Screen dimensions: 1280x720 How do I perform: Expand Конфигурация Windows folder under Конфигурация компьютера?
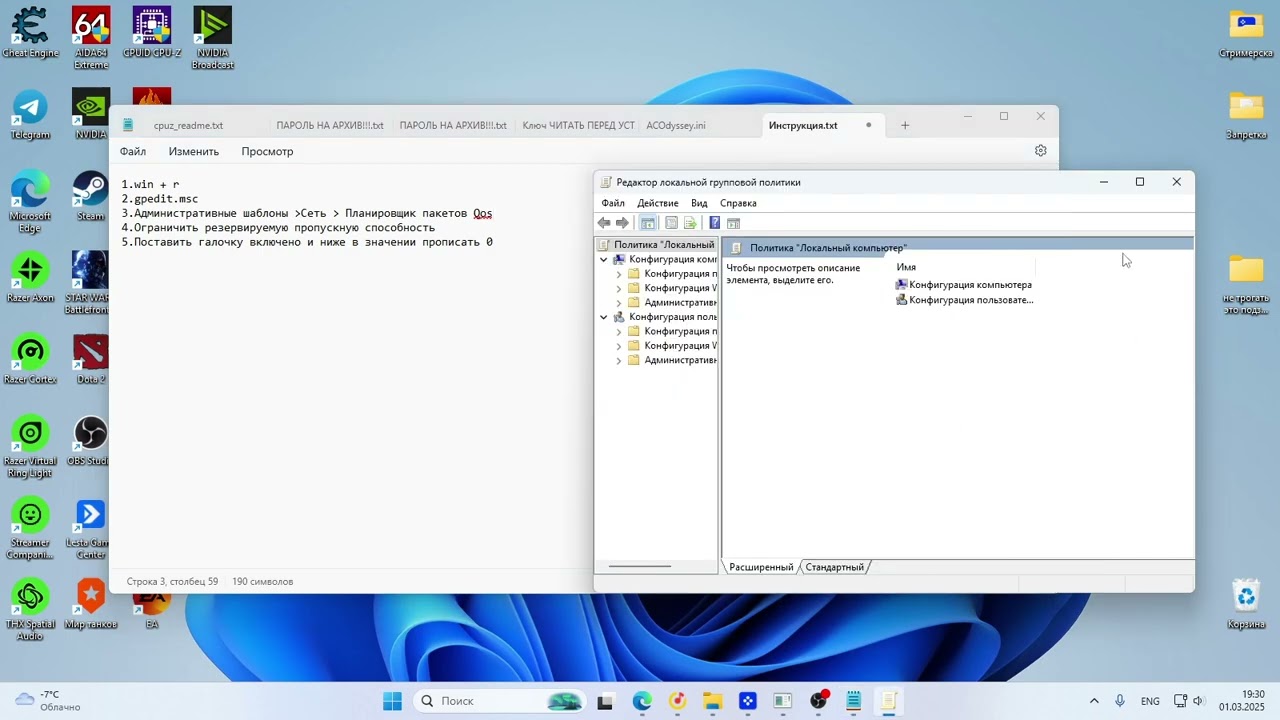[x=619, y=288]
